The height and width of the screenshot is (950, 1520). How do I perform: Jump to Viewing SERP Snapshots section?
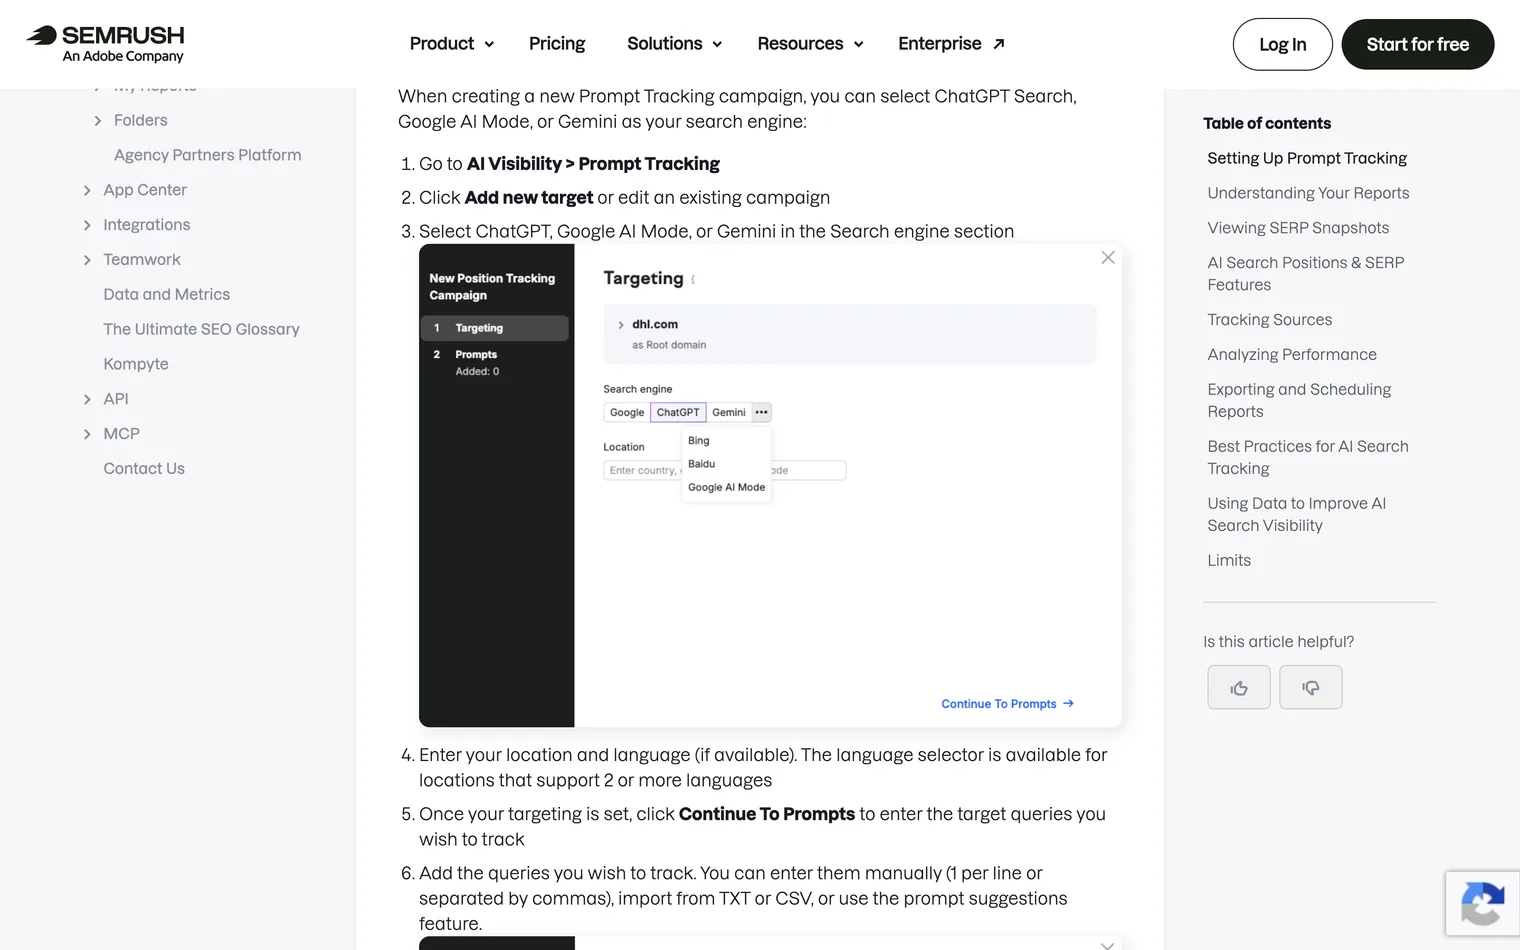point(1298,228)
